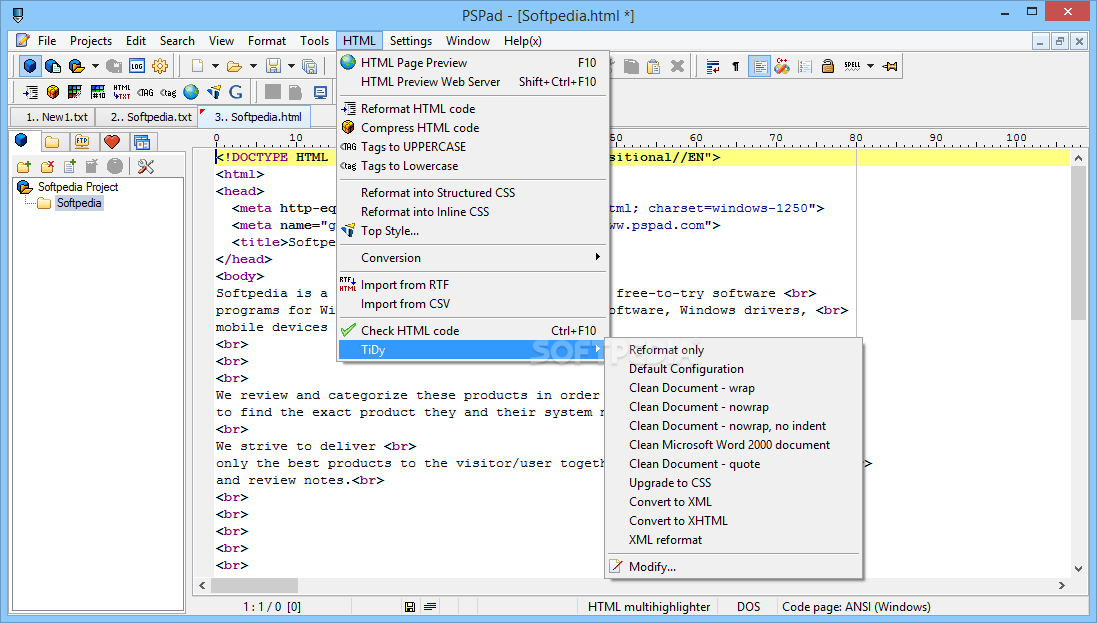This screenshot has height=623, width=1097.
Task: Click the C++ code explorer icon
Action: point(781,66)
